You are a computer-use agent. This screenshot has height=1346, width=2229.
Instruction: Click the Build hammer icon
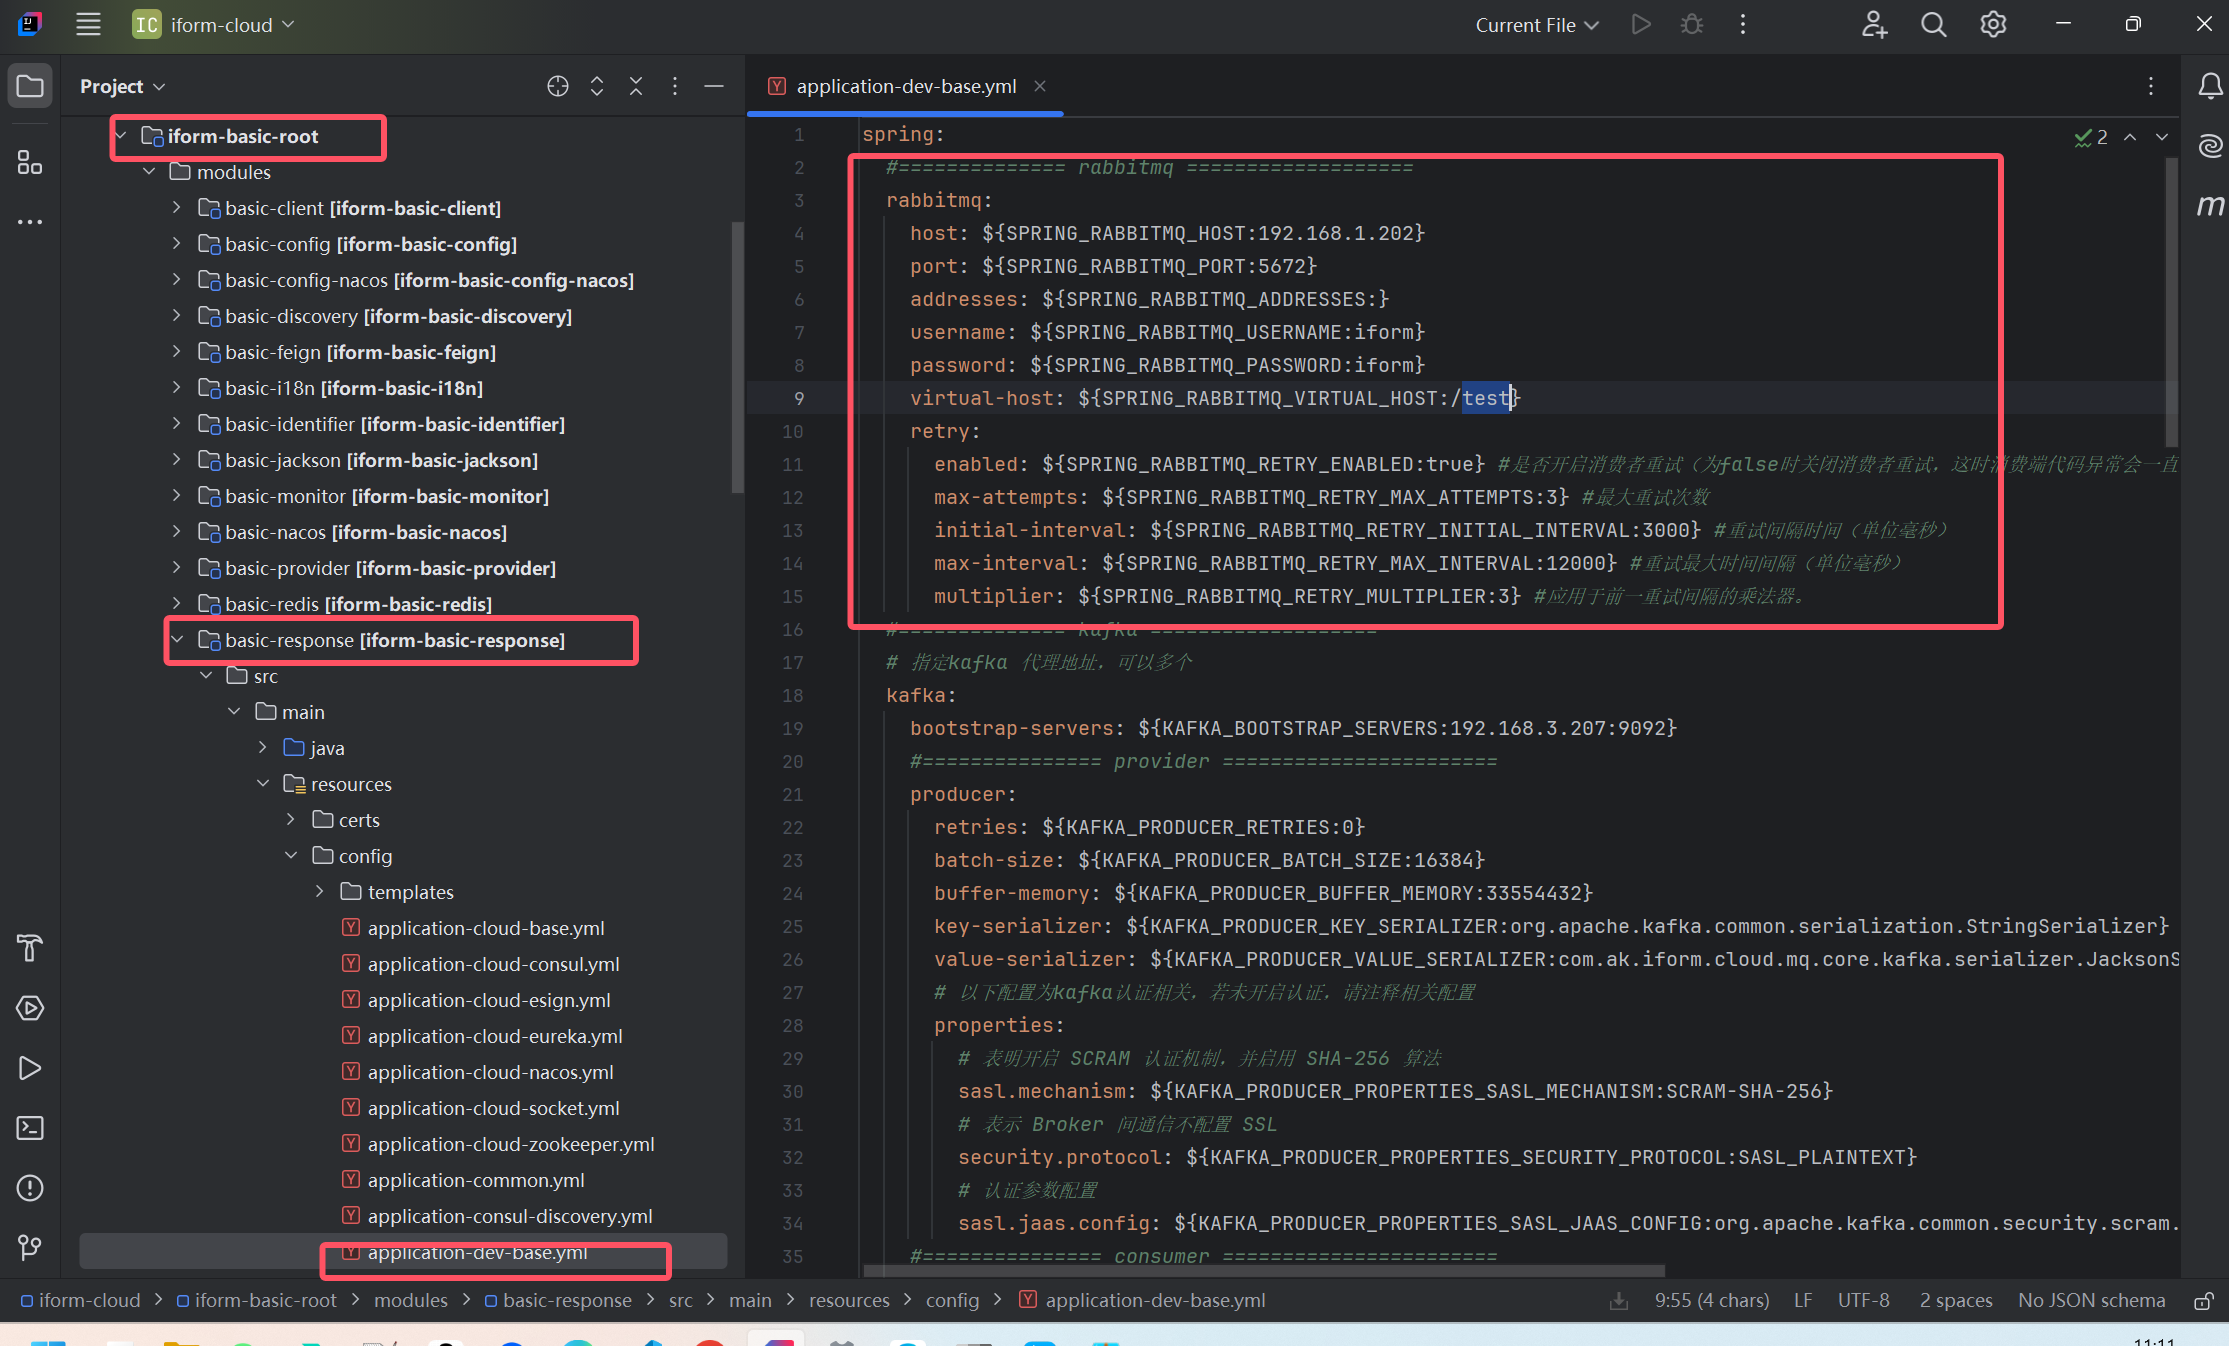(x=30, y=948)
